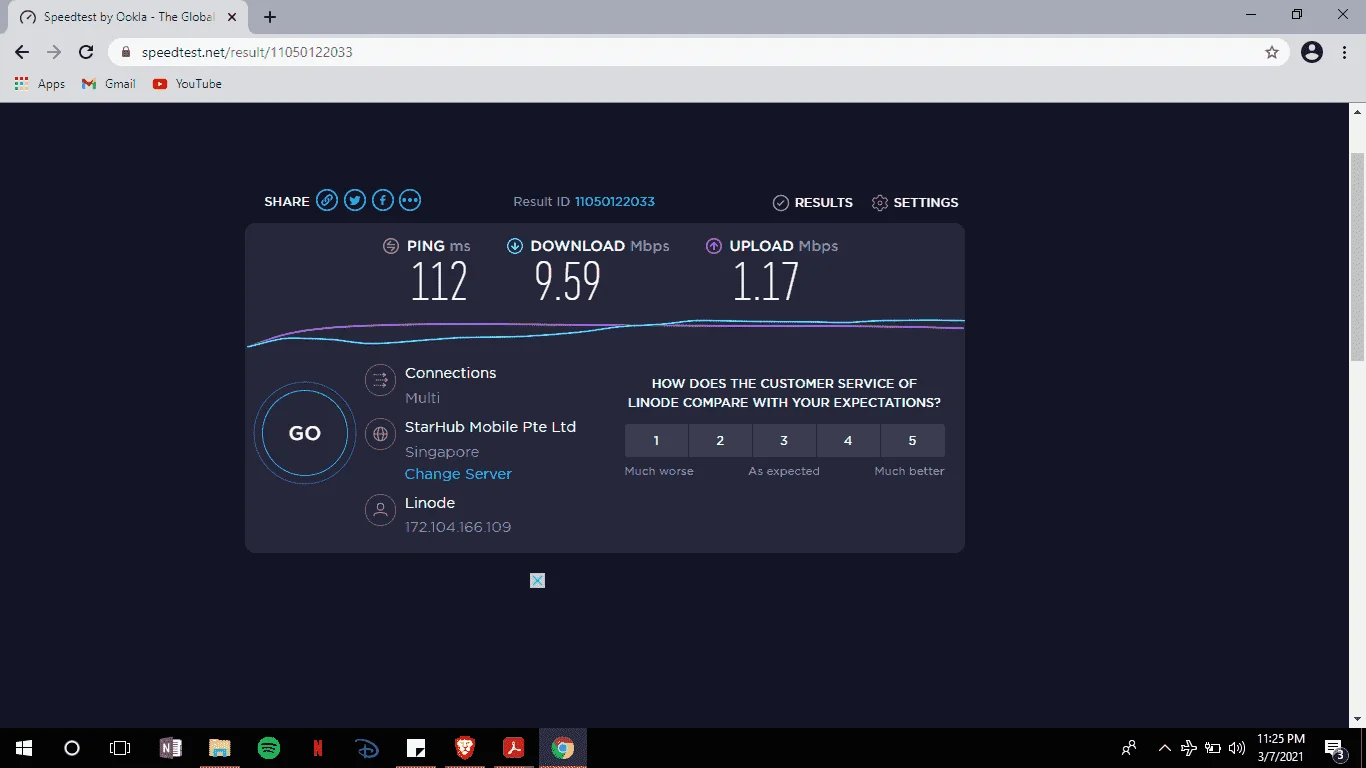Open the notification action center

(x=1335, y=748)
